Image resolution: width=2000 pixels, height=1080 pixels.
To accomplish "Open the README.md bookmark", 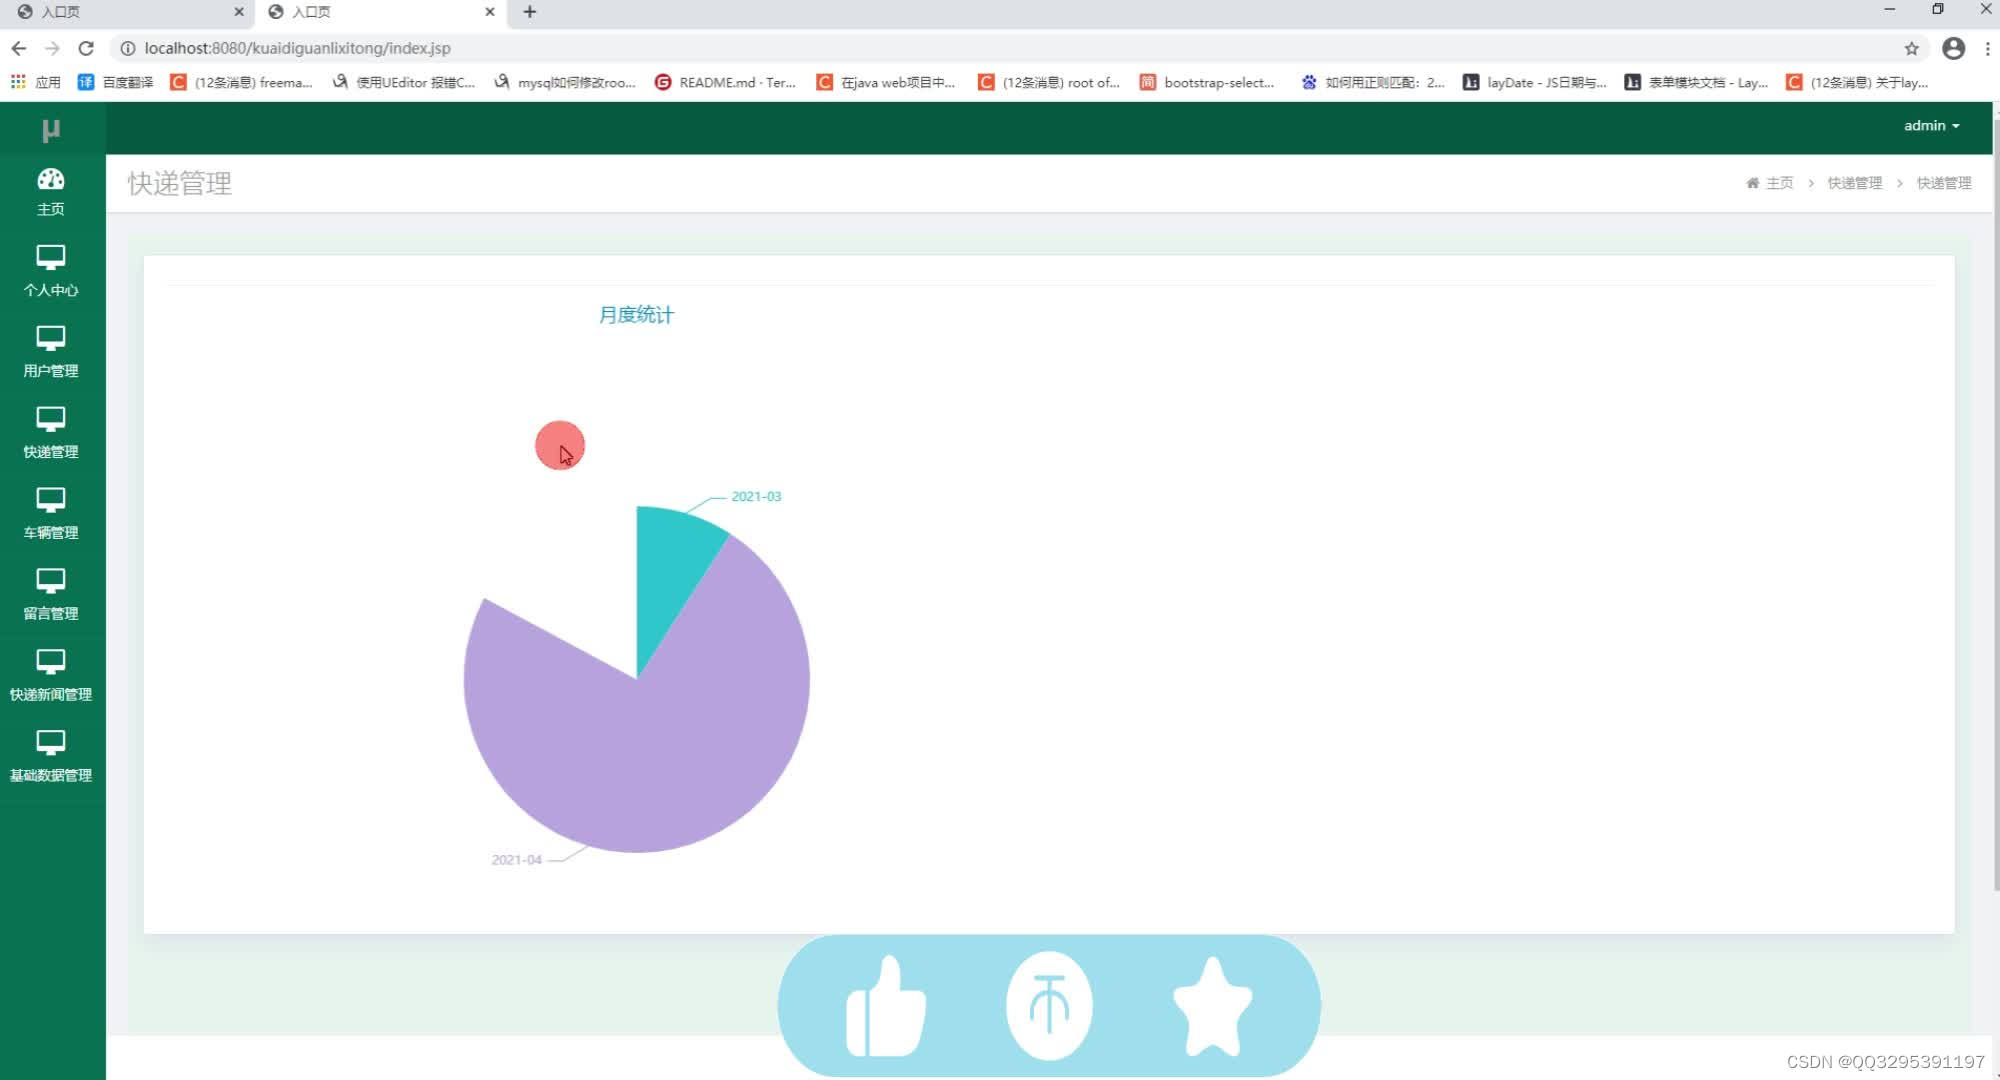I will (x=725, y=82).
